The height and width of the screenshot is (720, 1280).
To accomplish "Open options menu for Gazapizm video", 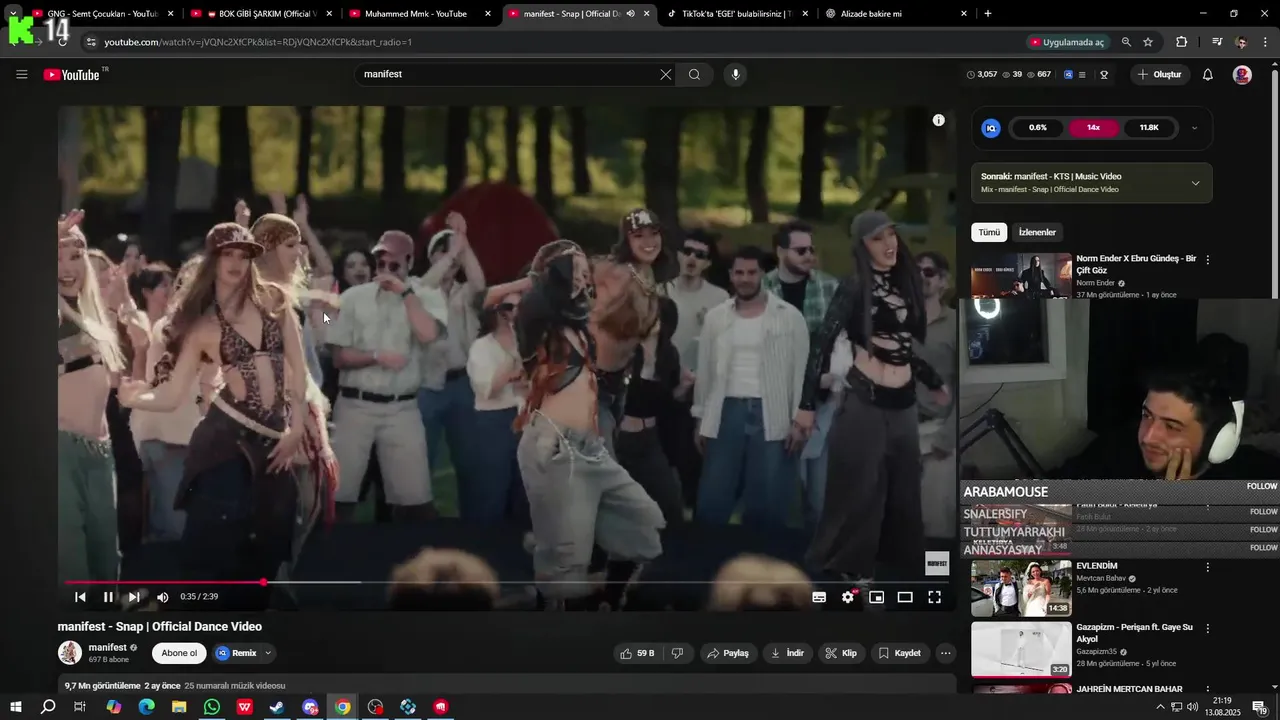I will click(1207, 628).
